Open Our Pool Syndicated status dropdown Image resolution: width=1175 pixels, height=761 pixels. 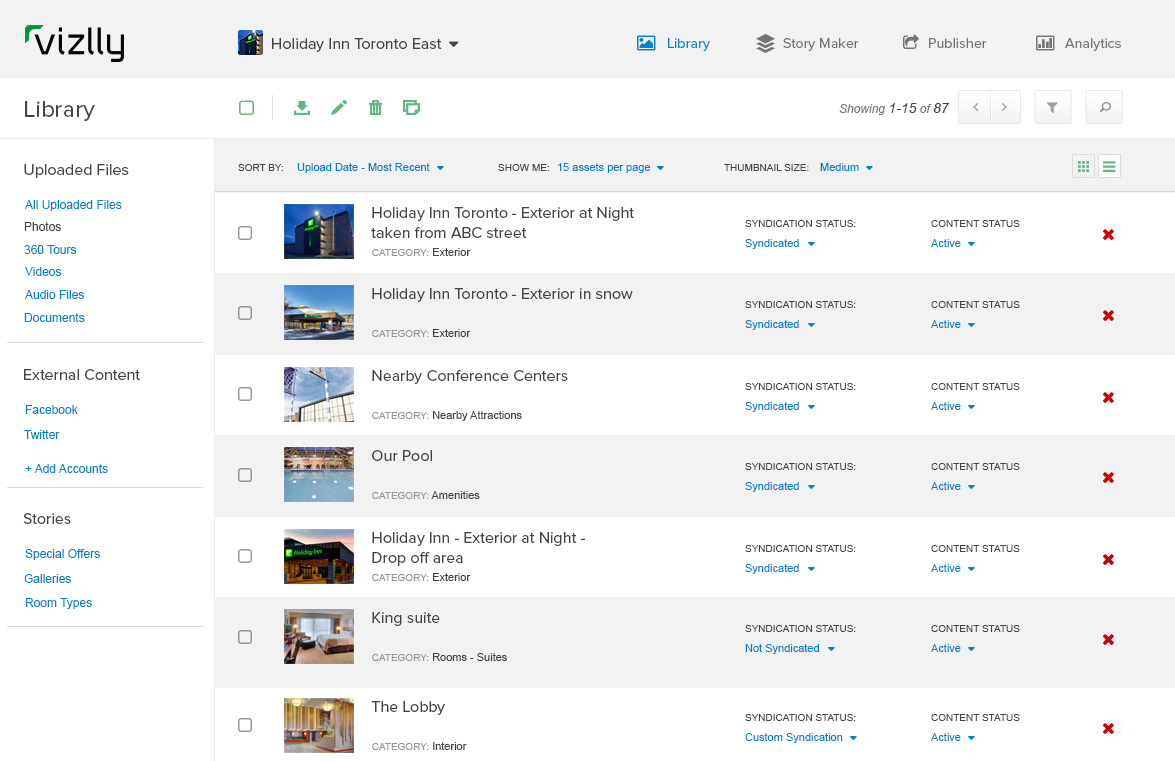[780, 487]
